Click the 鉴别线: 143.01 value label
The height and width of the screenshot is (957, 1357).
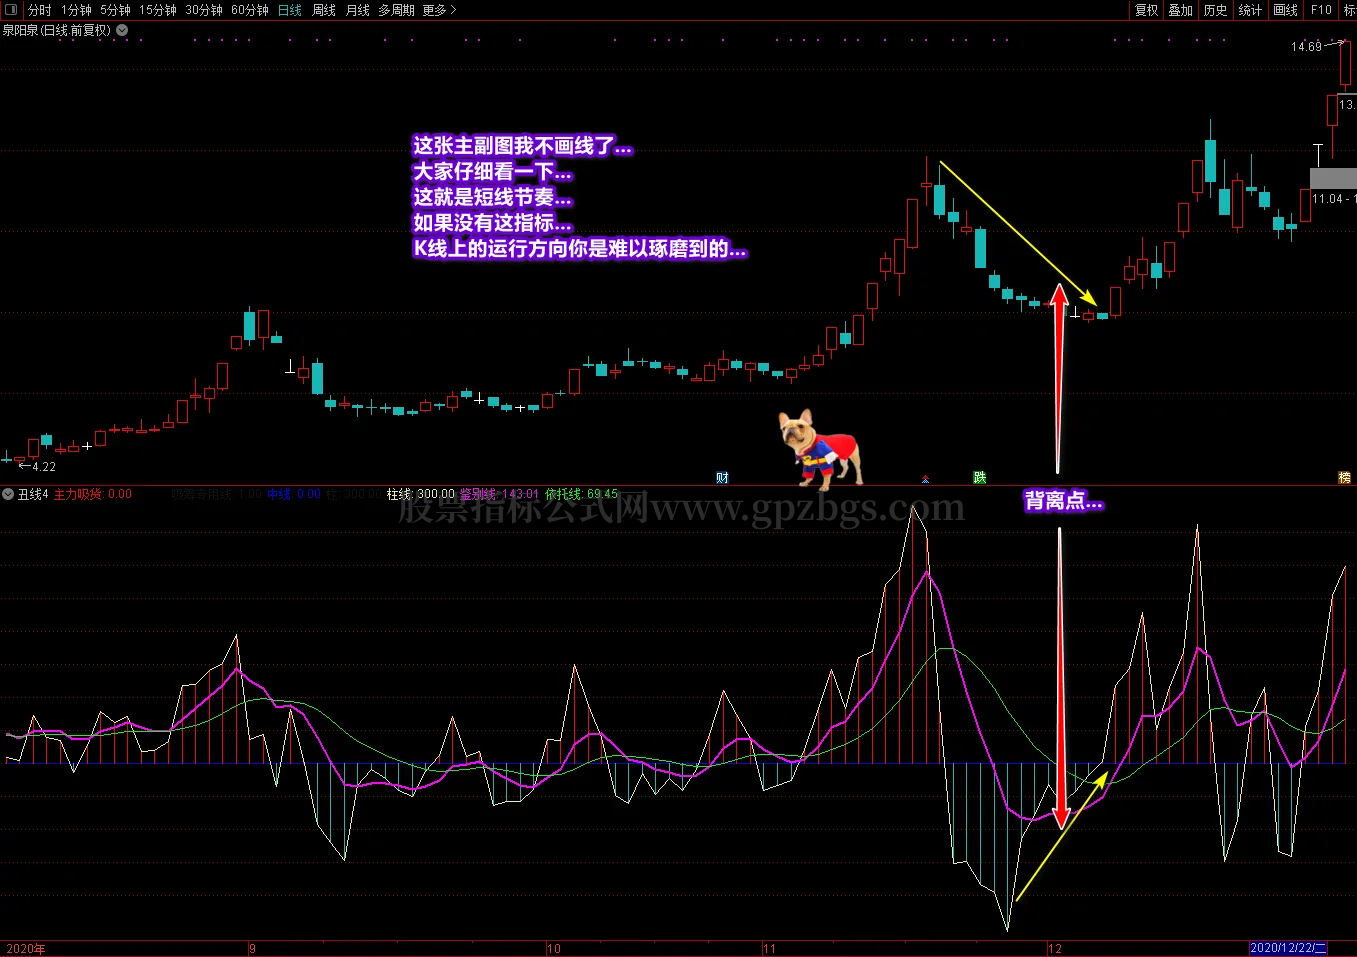[x=499, y=494]
